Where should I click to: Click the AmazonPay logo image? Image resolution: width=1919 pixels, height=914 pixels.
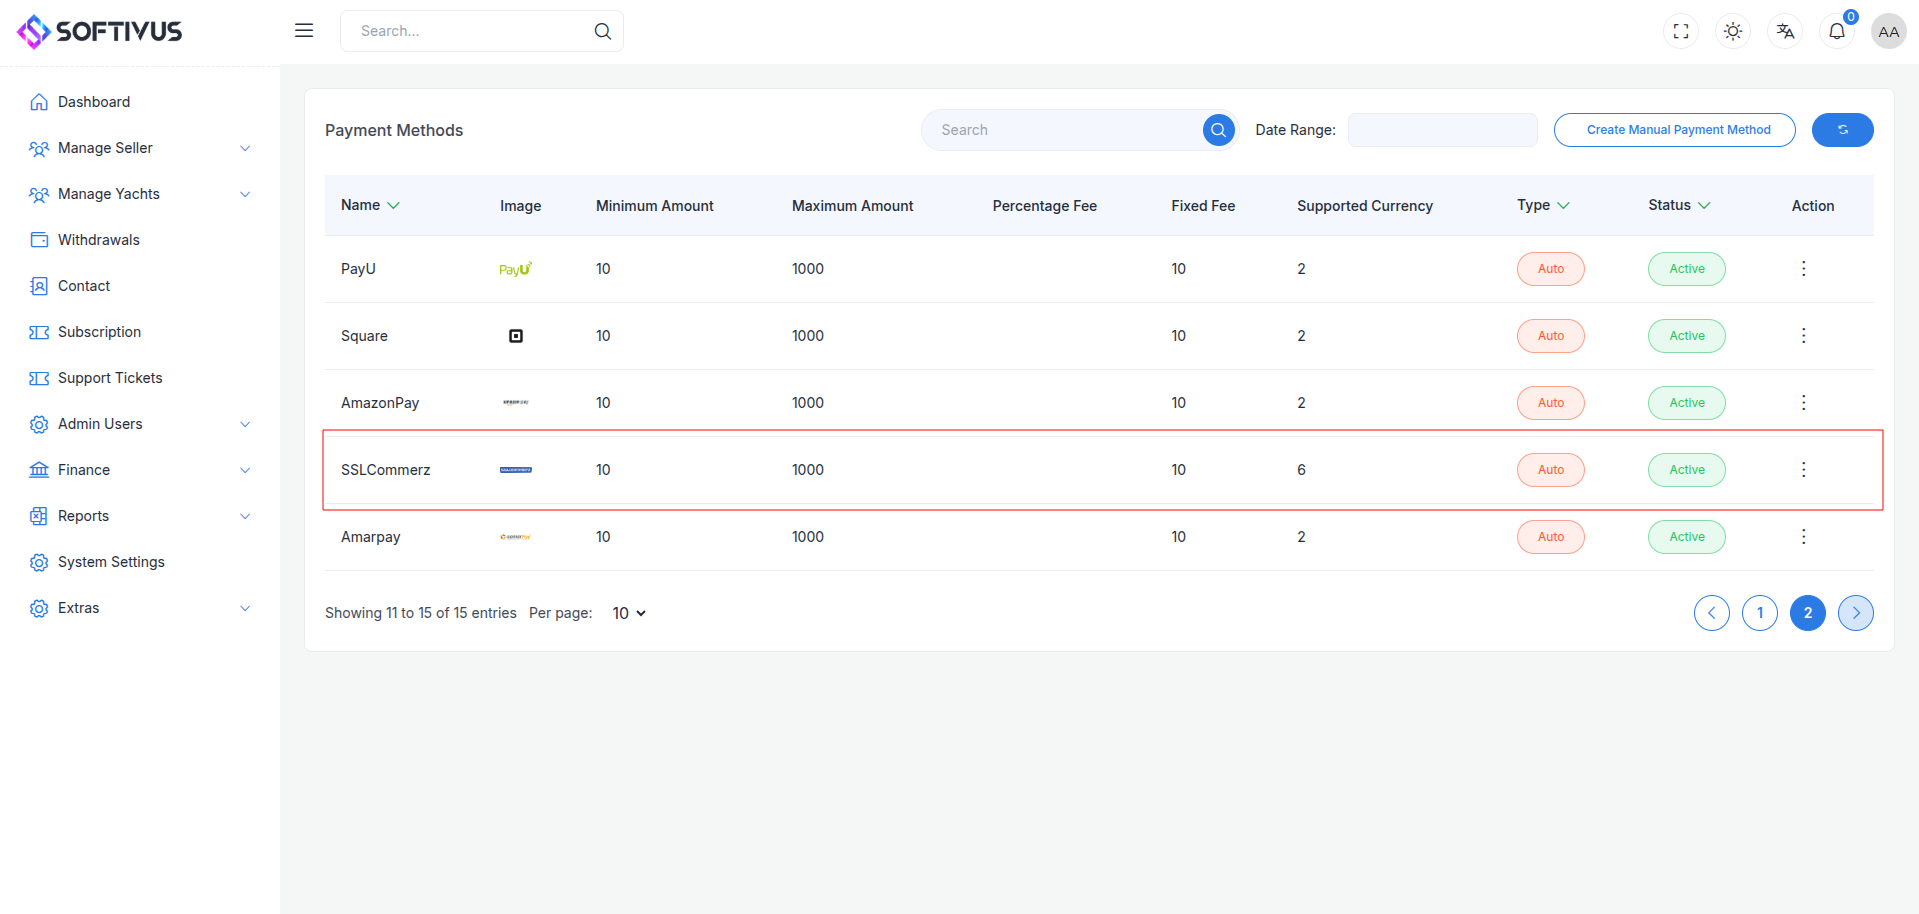pos(516,403)
